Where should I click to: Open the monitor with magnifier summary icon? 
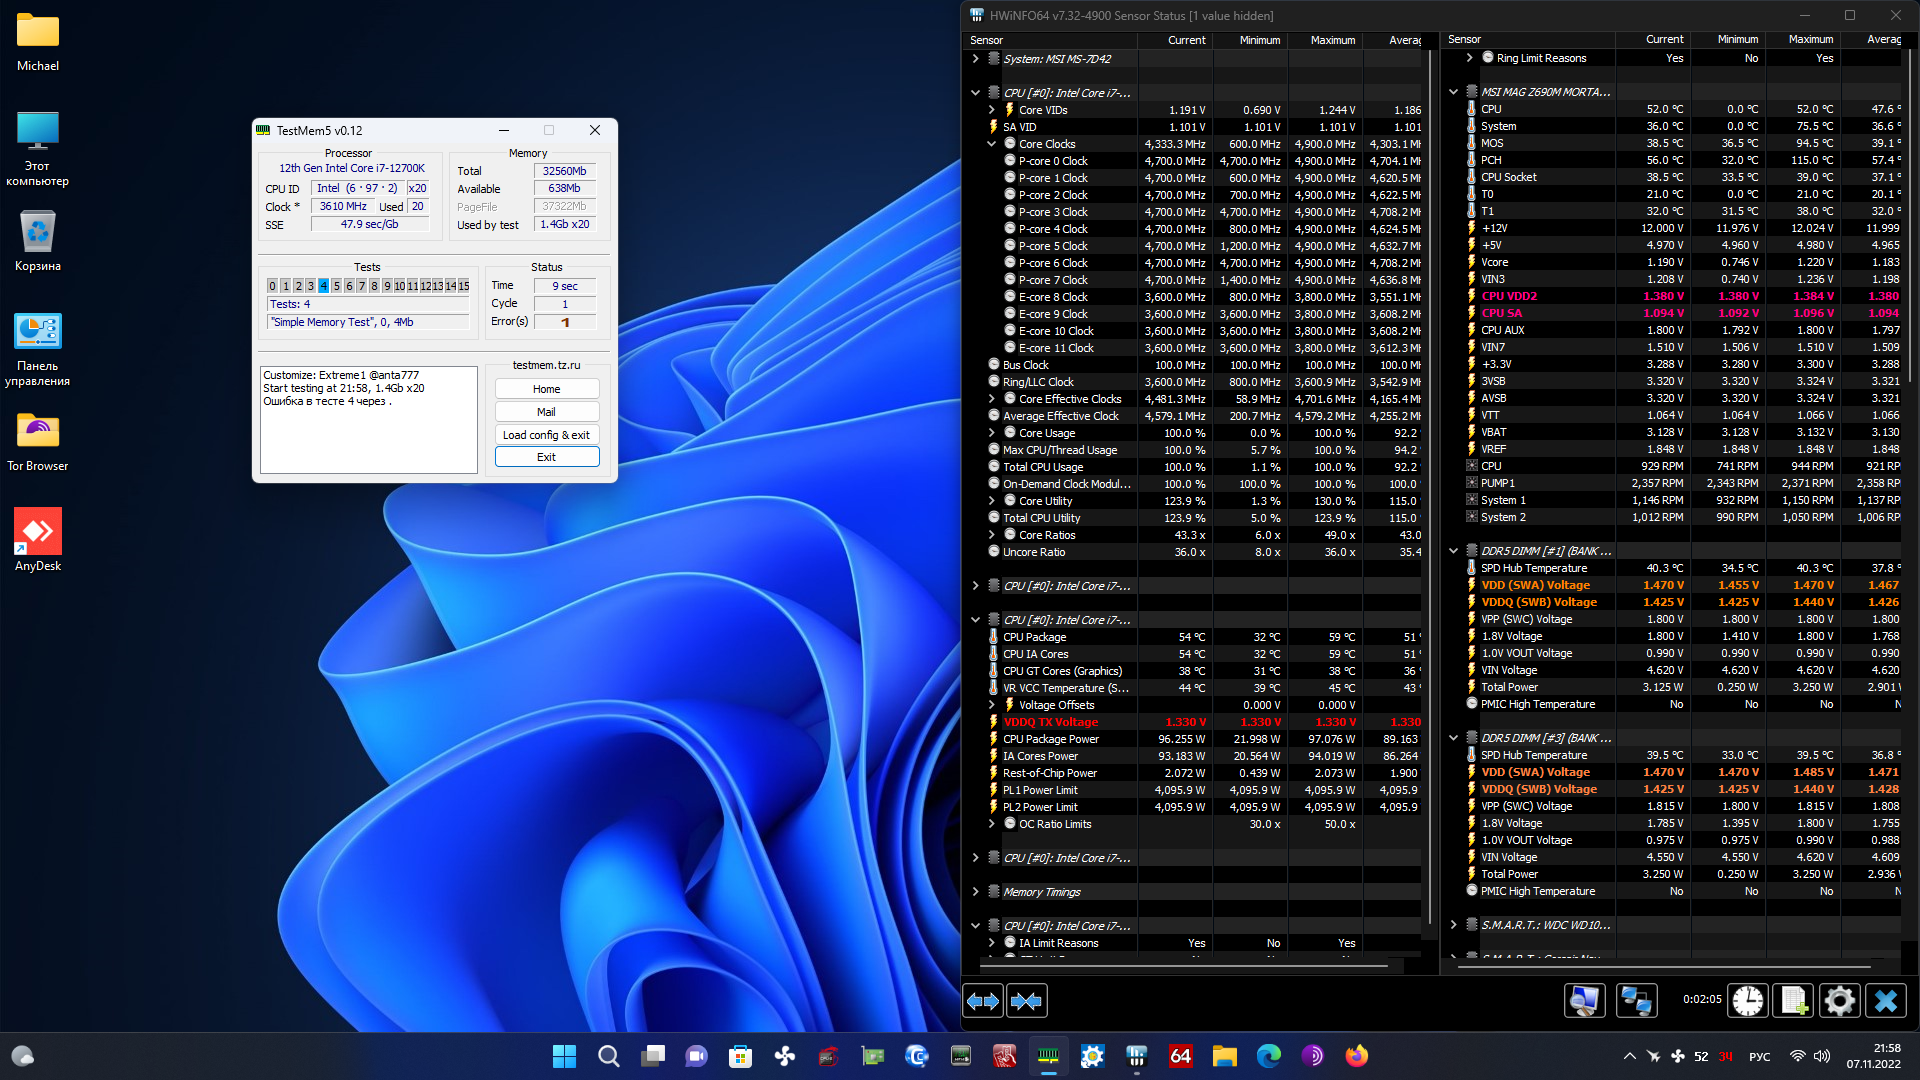1585,1001
